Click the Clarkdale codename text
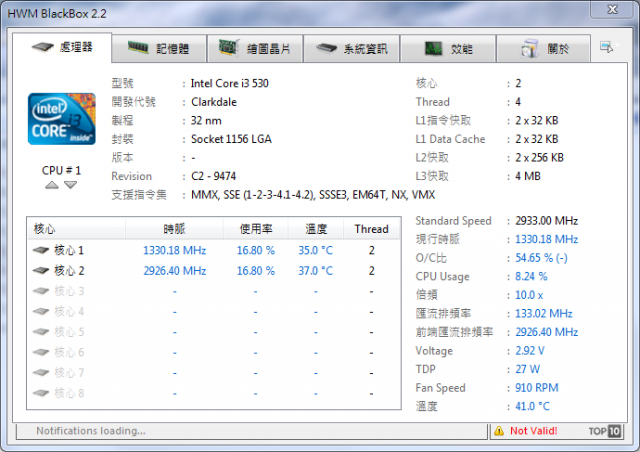 pyautogui.click(x=214, y=102)
